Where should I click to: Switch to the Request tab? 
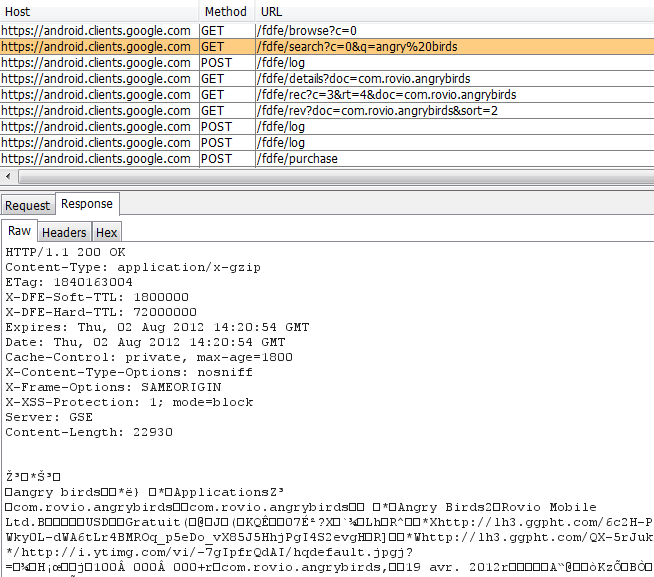[x=28, y=205]
